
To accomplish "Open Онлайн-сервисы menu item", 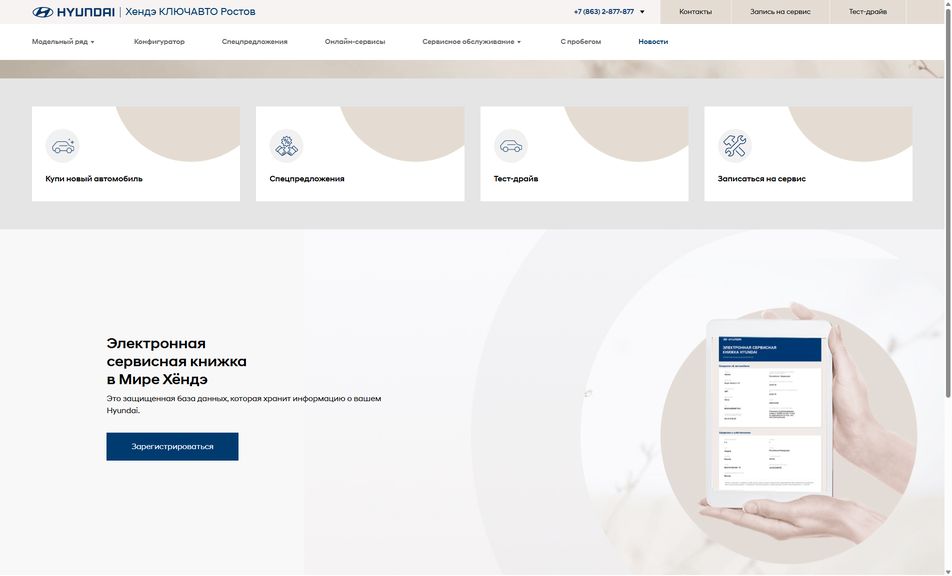I will click(355, 42).
